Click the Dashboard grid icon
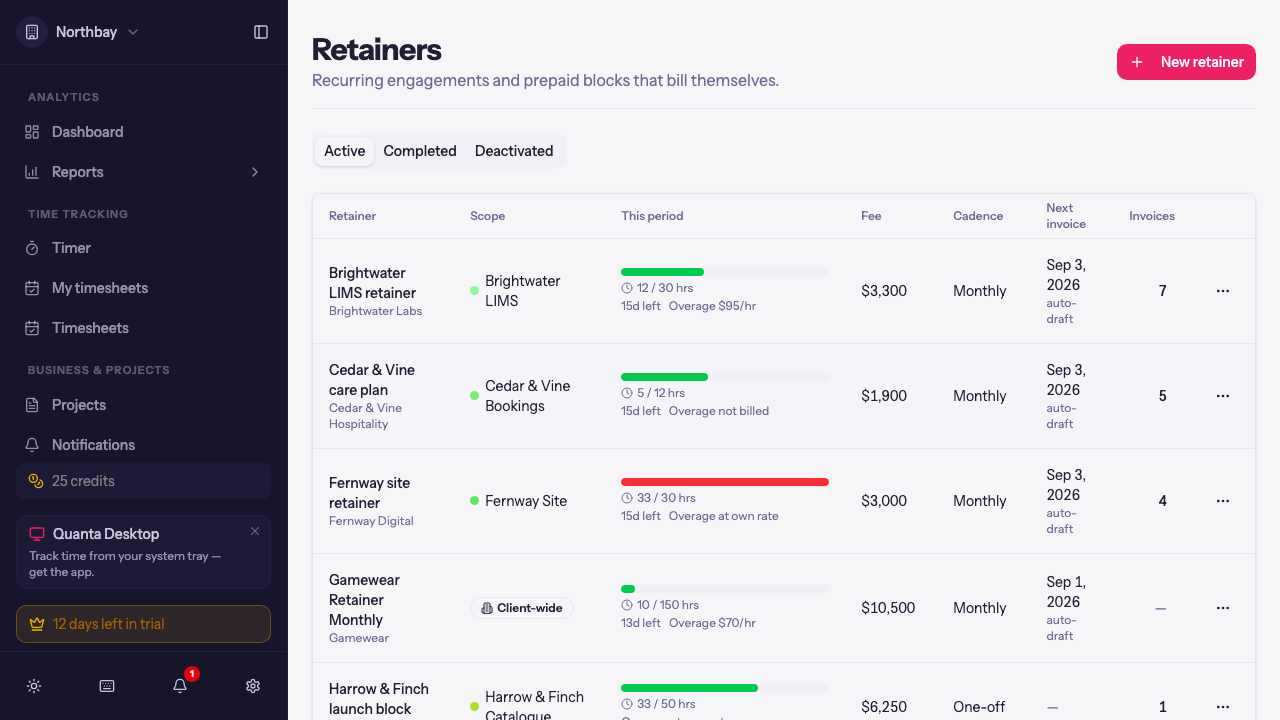 (32, 132)
